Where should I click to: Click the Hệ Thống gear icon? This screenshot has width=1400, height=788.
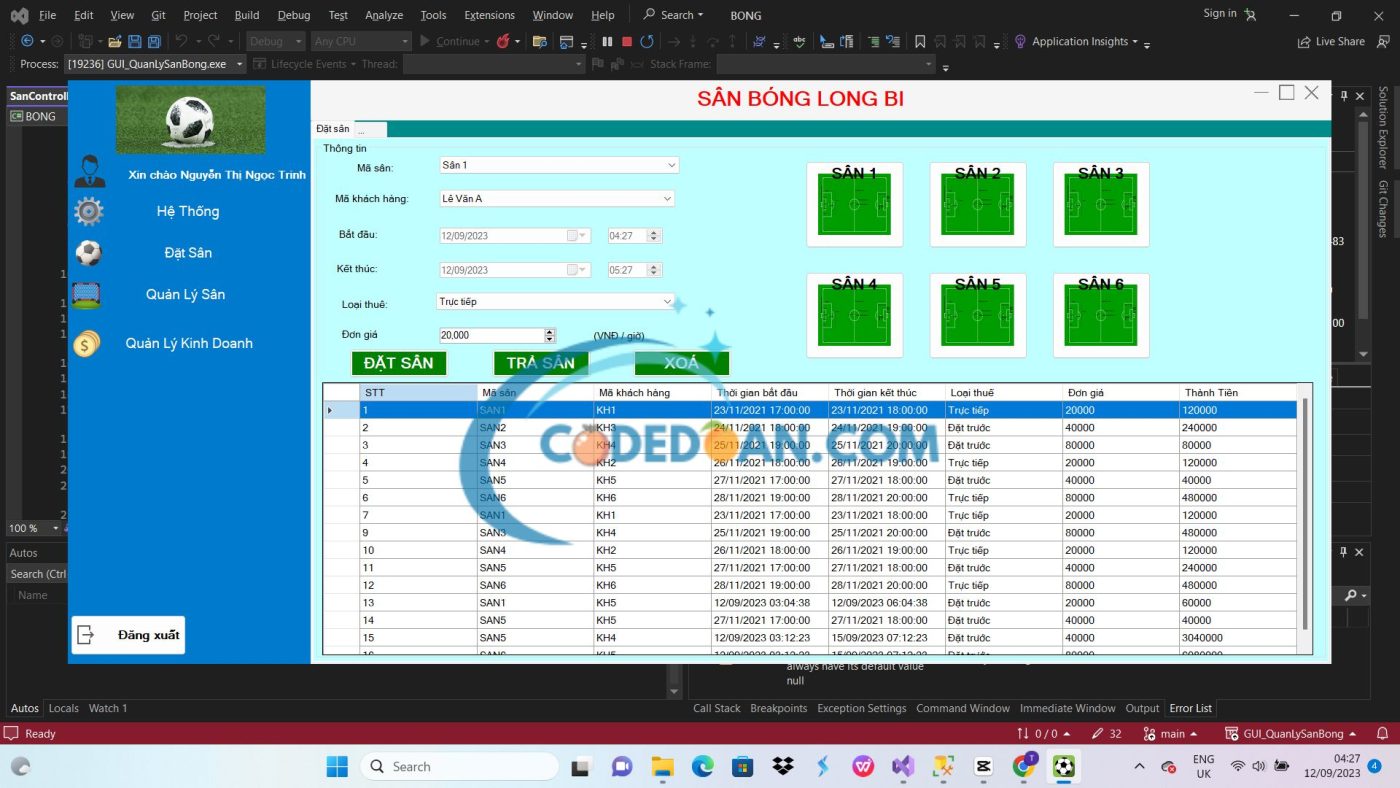89,211
